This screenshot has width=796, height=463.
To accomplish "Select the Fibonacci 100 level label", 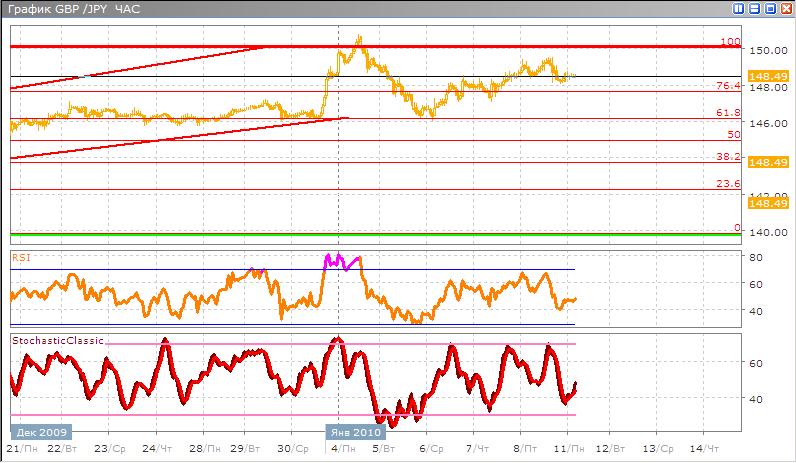I will [730, 42].
